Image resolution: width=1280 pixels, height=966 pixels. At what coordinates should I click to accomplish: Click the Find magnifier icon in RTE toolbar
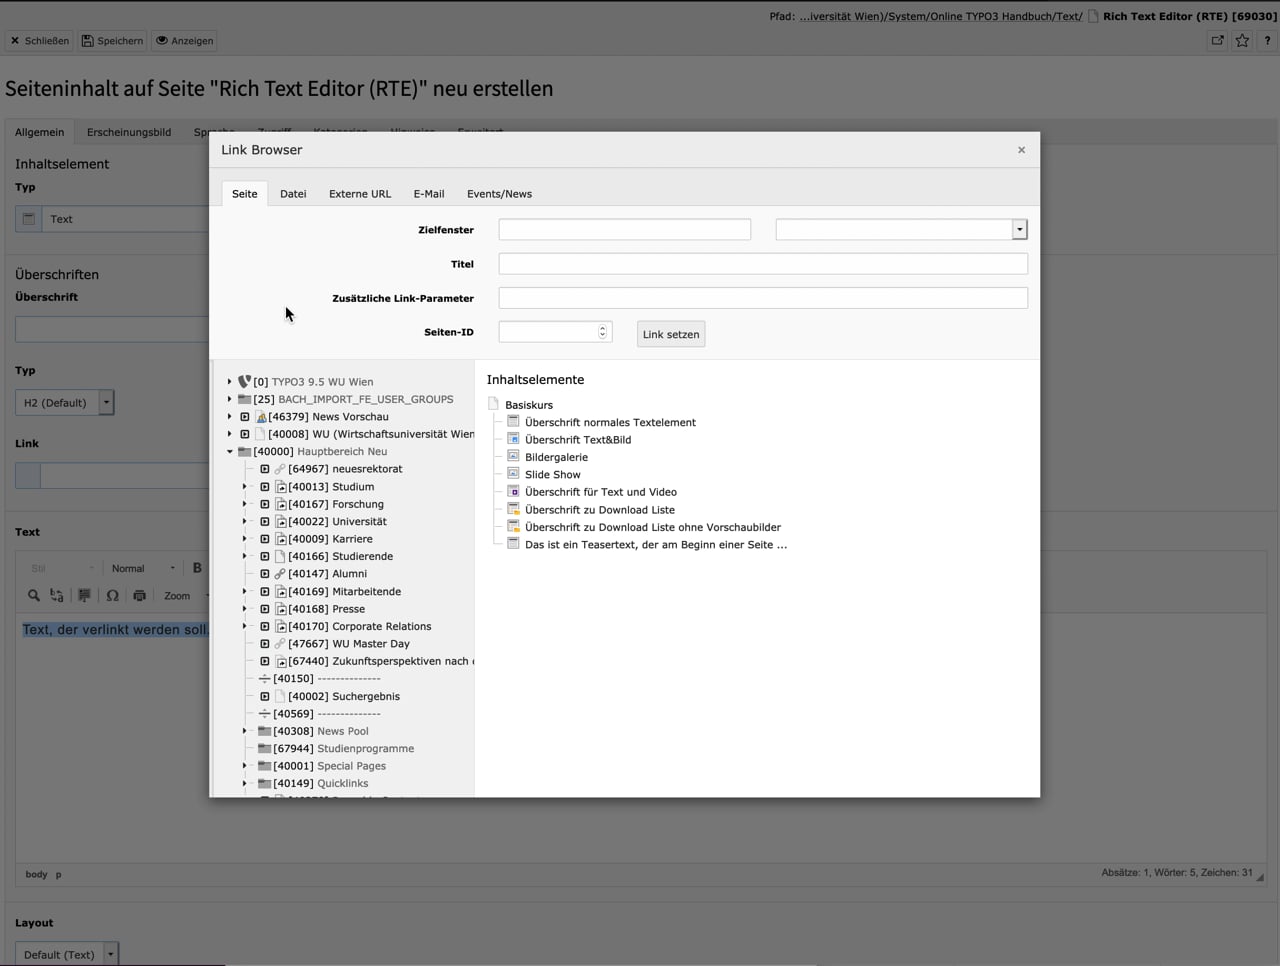(x=34, y=595)
